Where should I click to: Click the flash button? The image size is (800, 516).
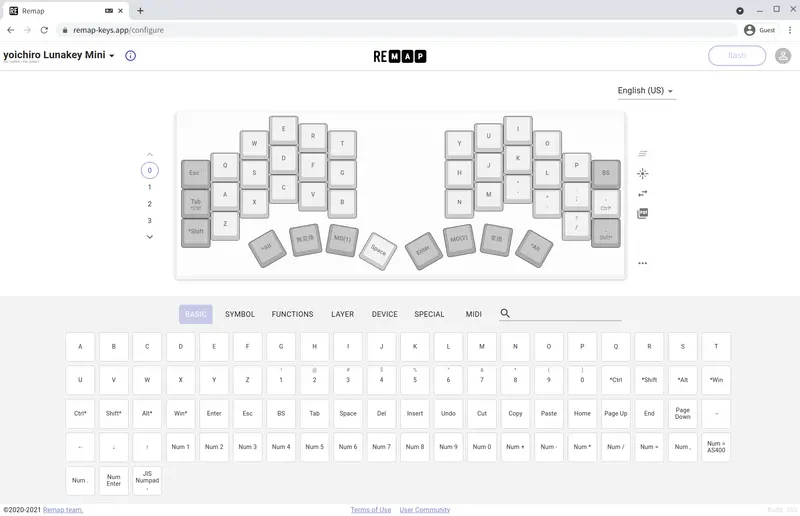coord(737,56)
